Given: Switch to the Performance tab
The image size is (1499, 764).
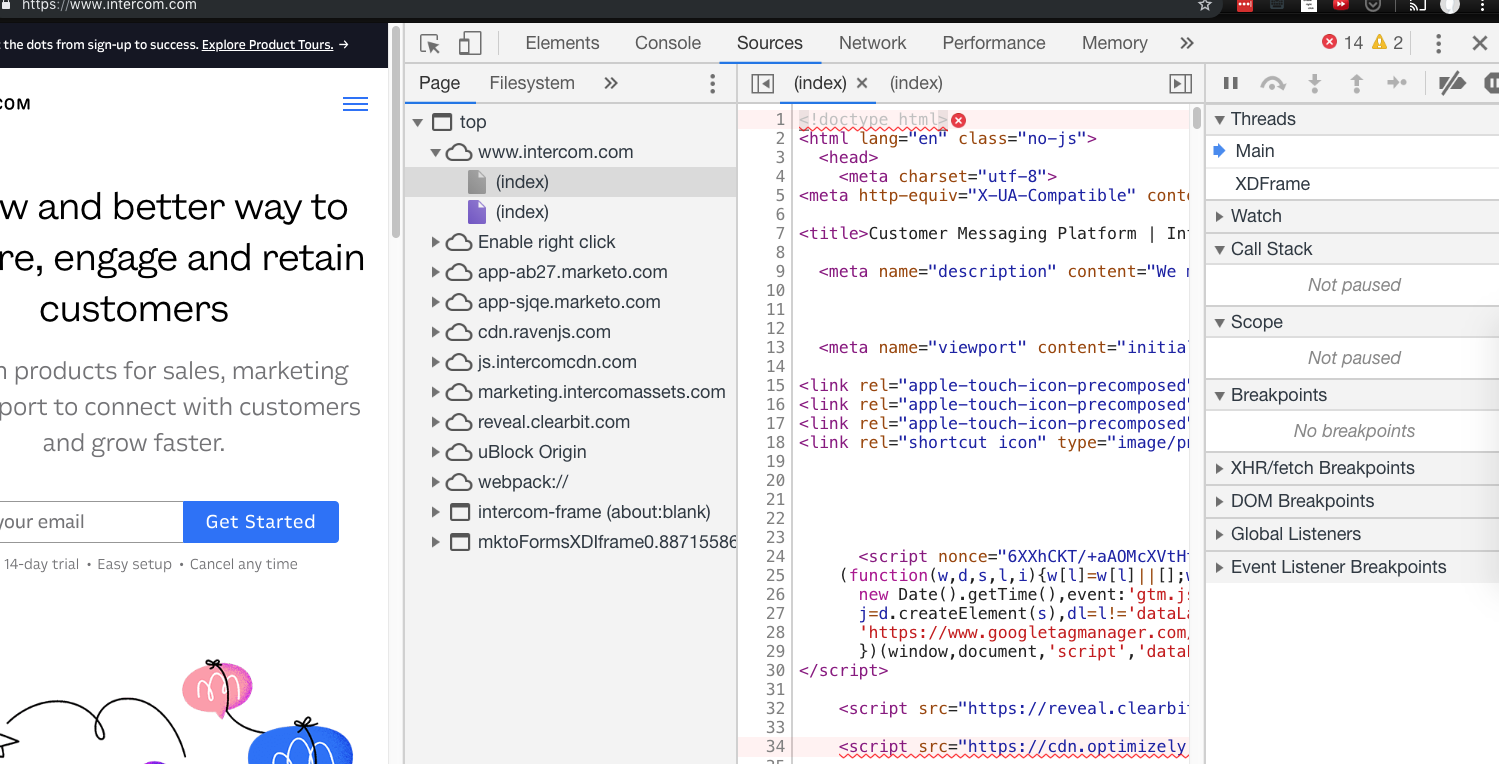Looking at the screenshot, I should point(994,43).
